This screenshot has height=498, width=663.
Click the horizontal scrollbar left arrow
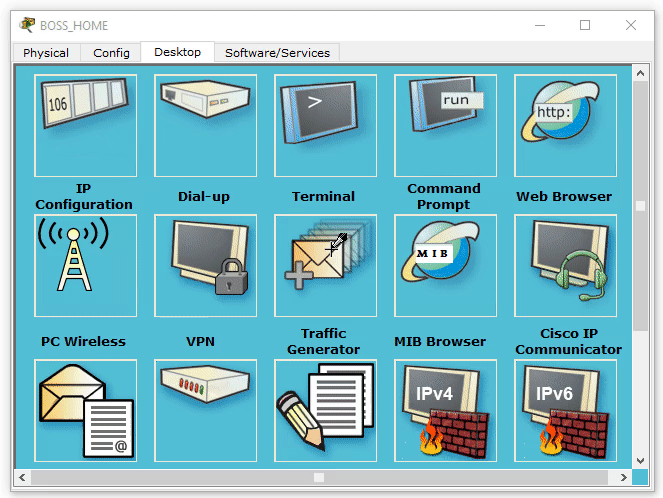(22, 477)
